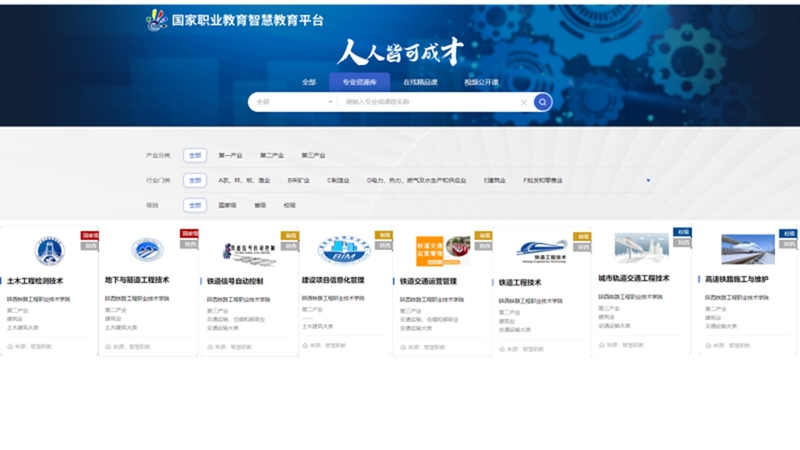Open the 全部 dropdown in the search bar
The height and width of the screenshot is (450, 800).
click(x=293, y=102)
